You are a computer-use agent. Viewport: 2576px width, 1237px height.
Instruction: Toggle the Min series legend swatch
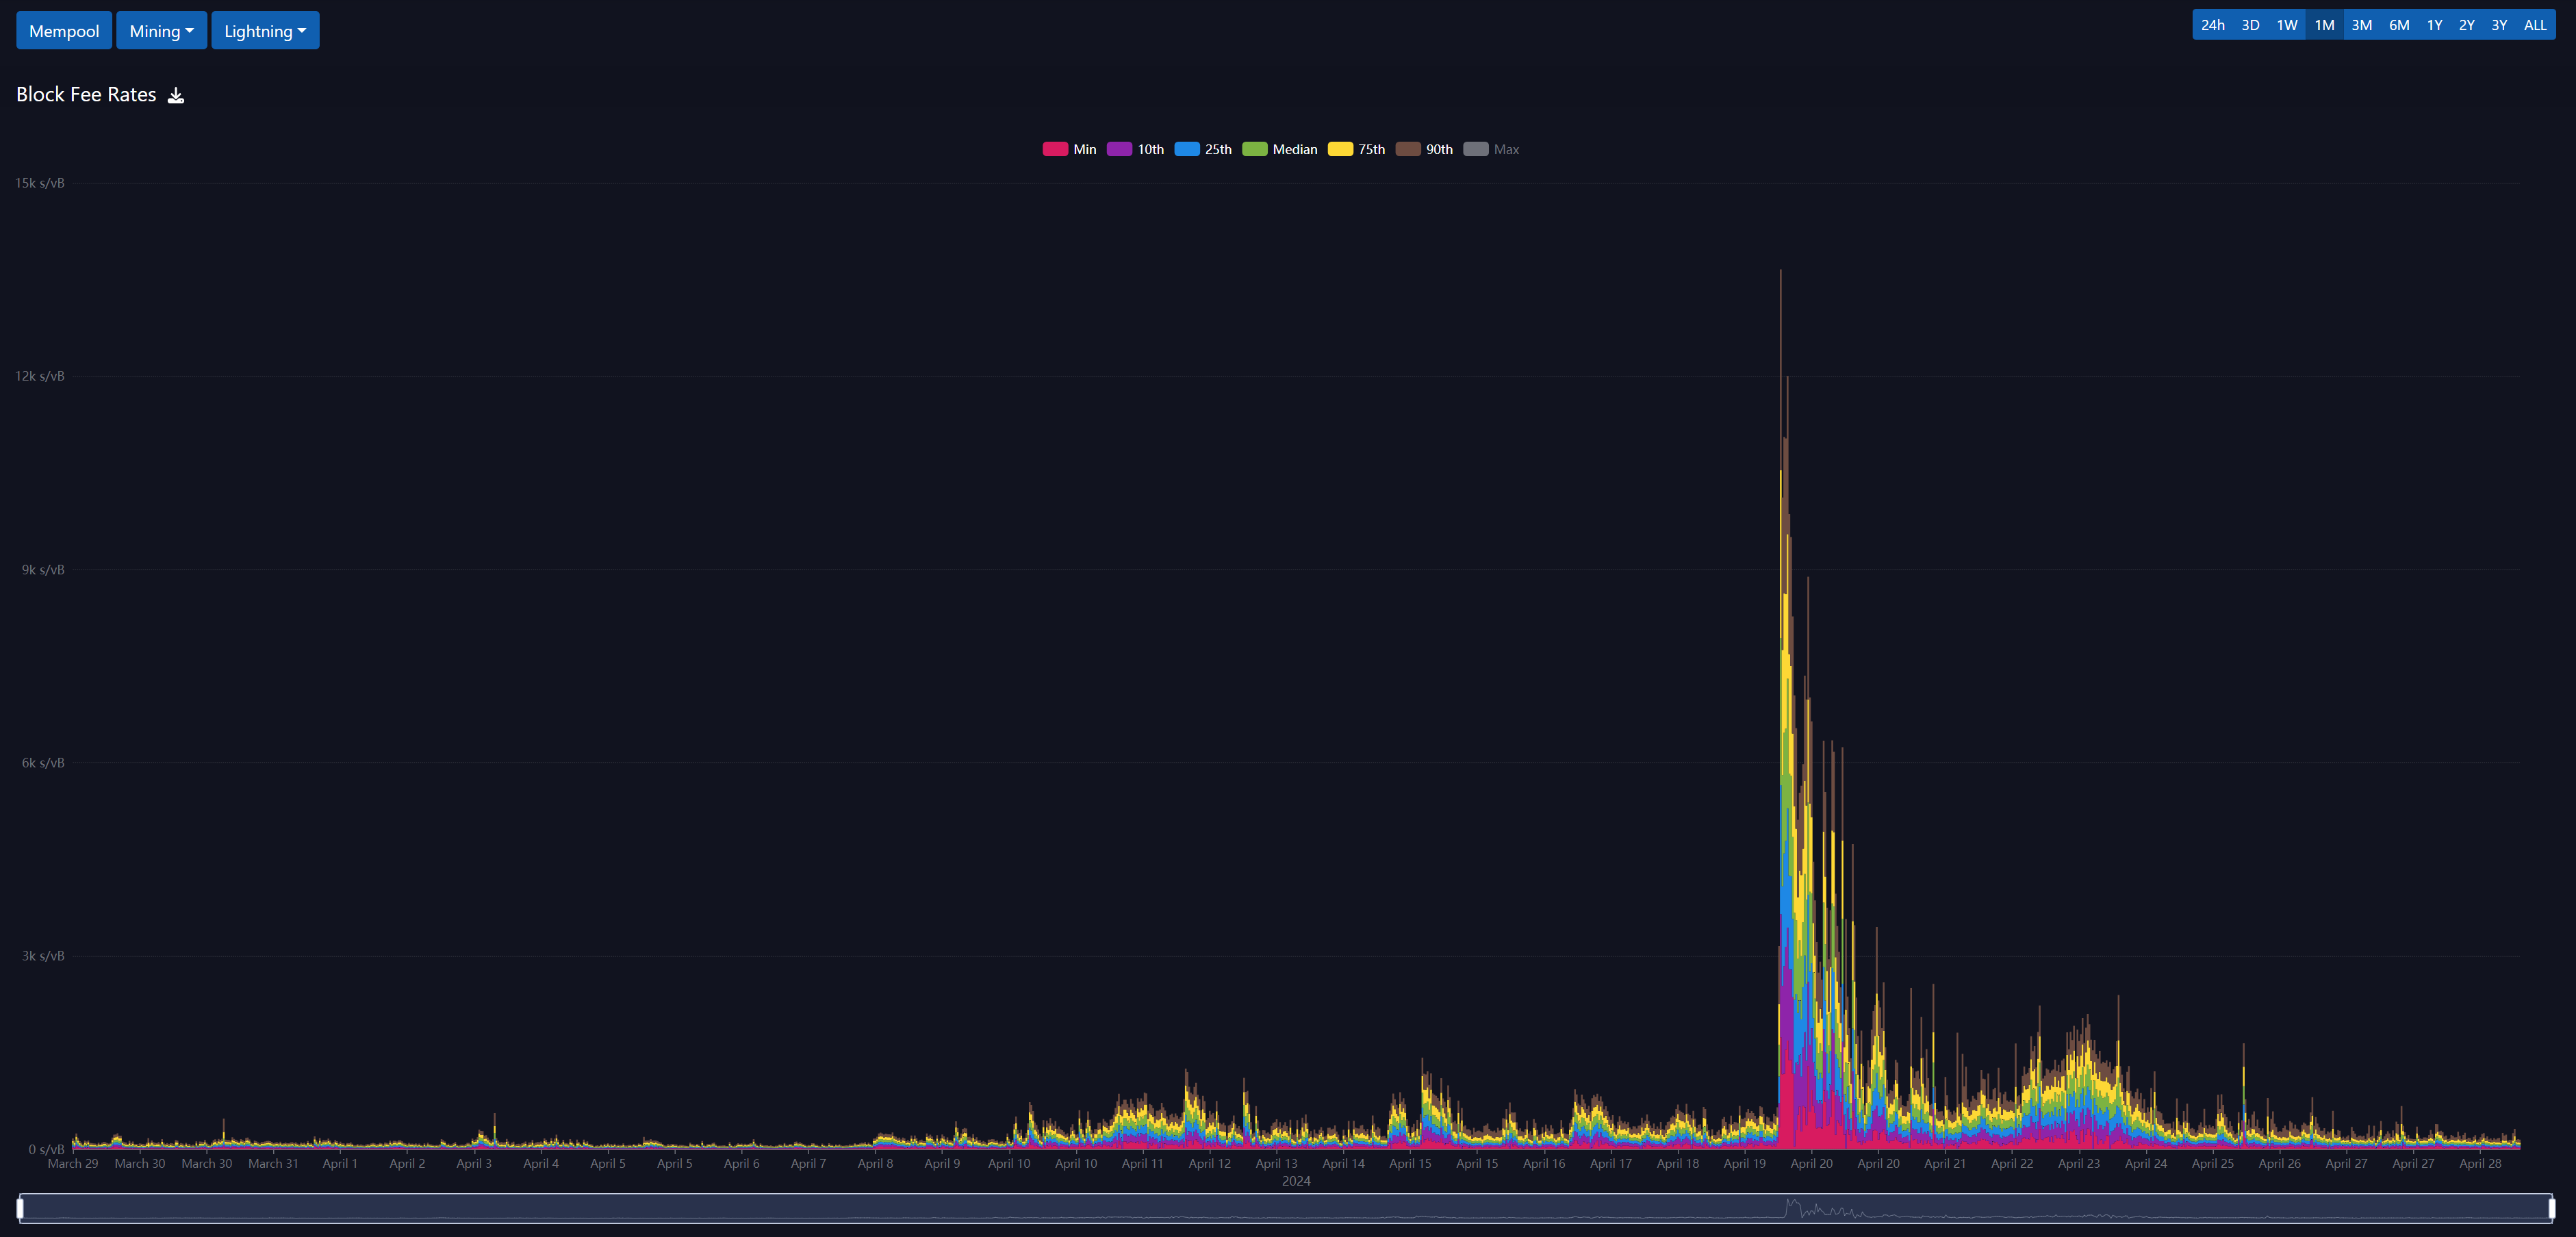pyautogui.click(x=1055, y=149)
